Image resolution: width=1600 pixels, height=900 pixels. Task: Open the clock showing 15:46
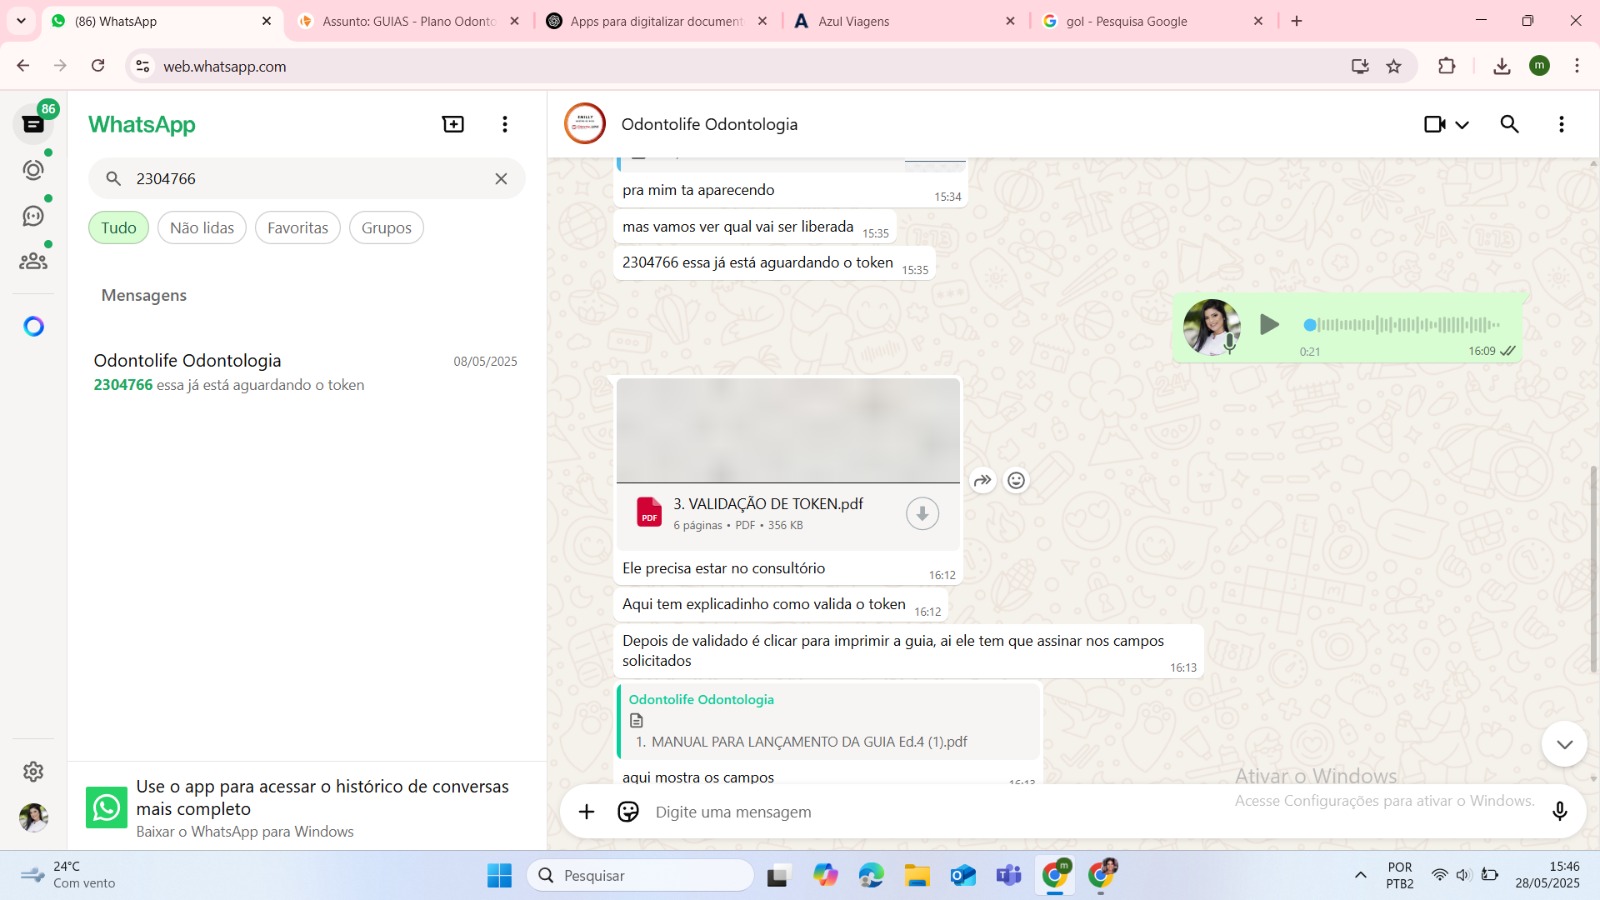(x=1547, y=875)
